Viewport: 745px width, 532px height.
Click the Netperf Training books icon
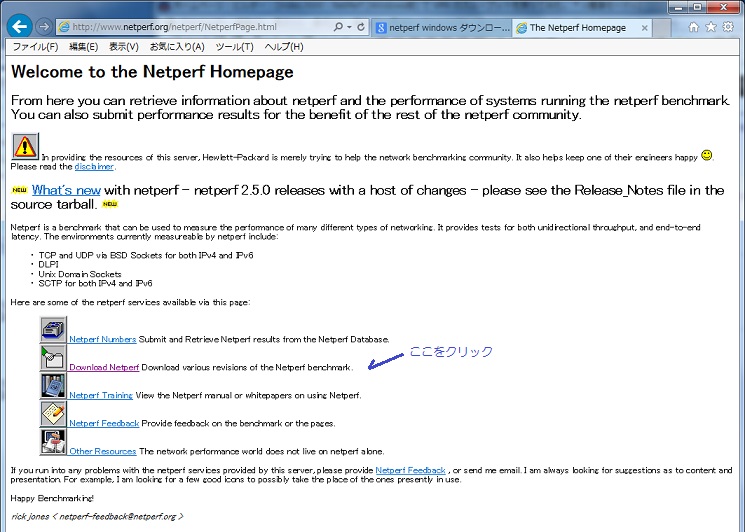pyautogui.click(x=53, y=386)
